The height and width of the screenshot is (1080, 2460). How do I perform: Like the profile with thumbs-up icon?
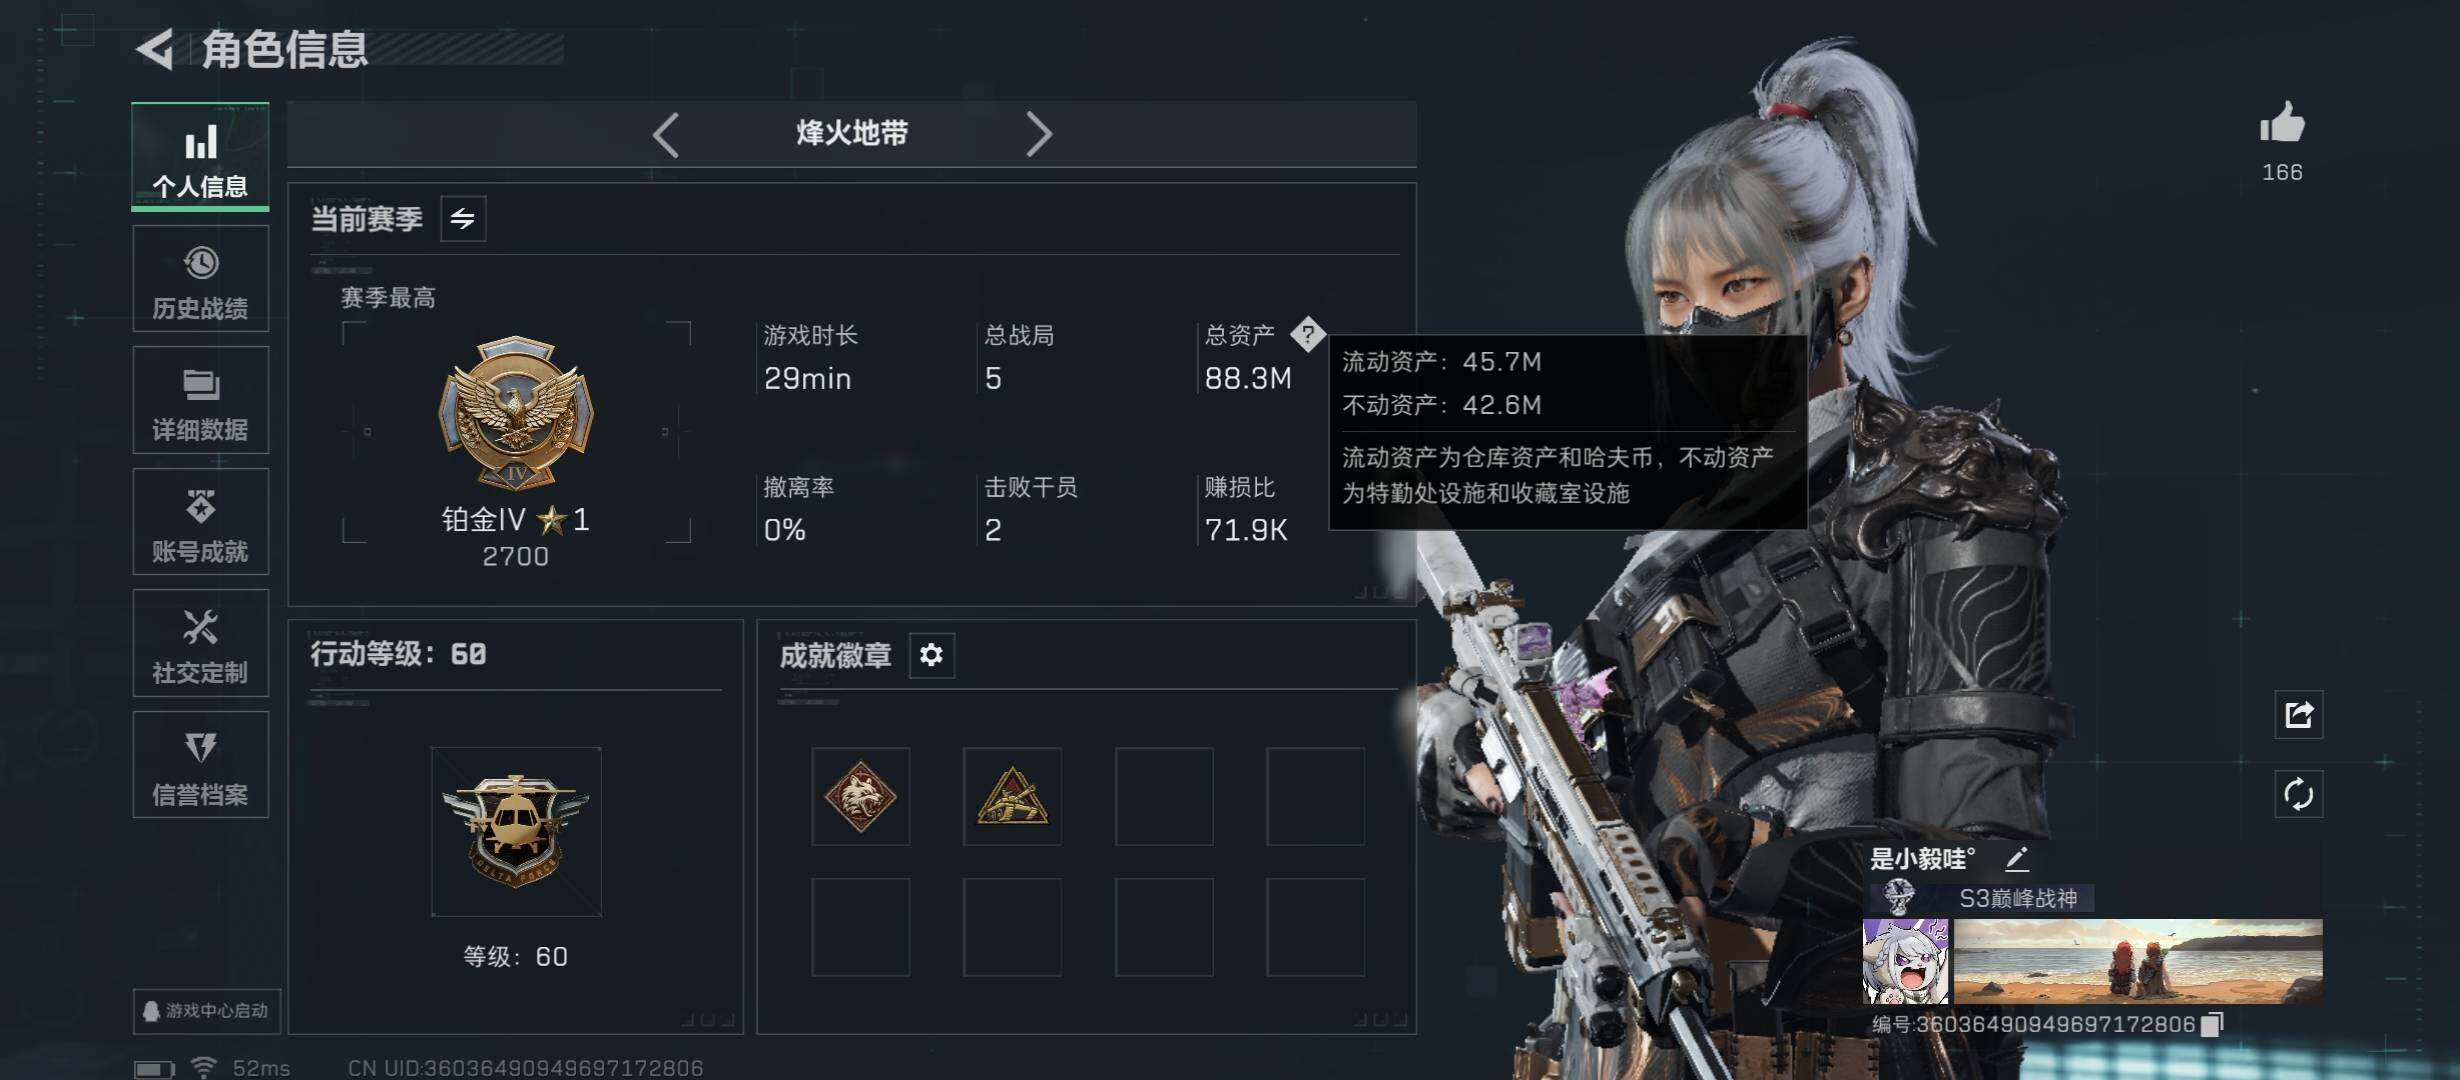click(2282, 124)
